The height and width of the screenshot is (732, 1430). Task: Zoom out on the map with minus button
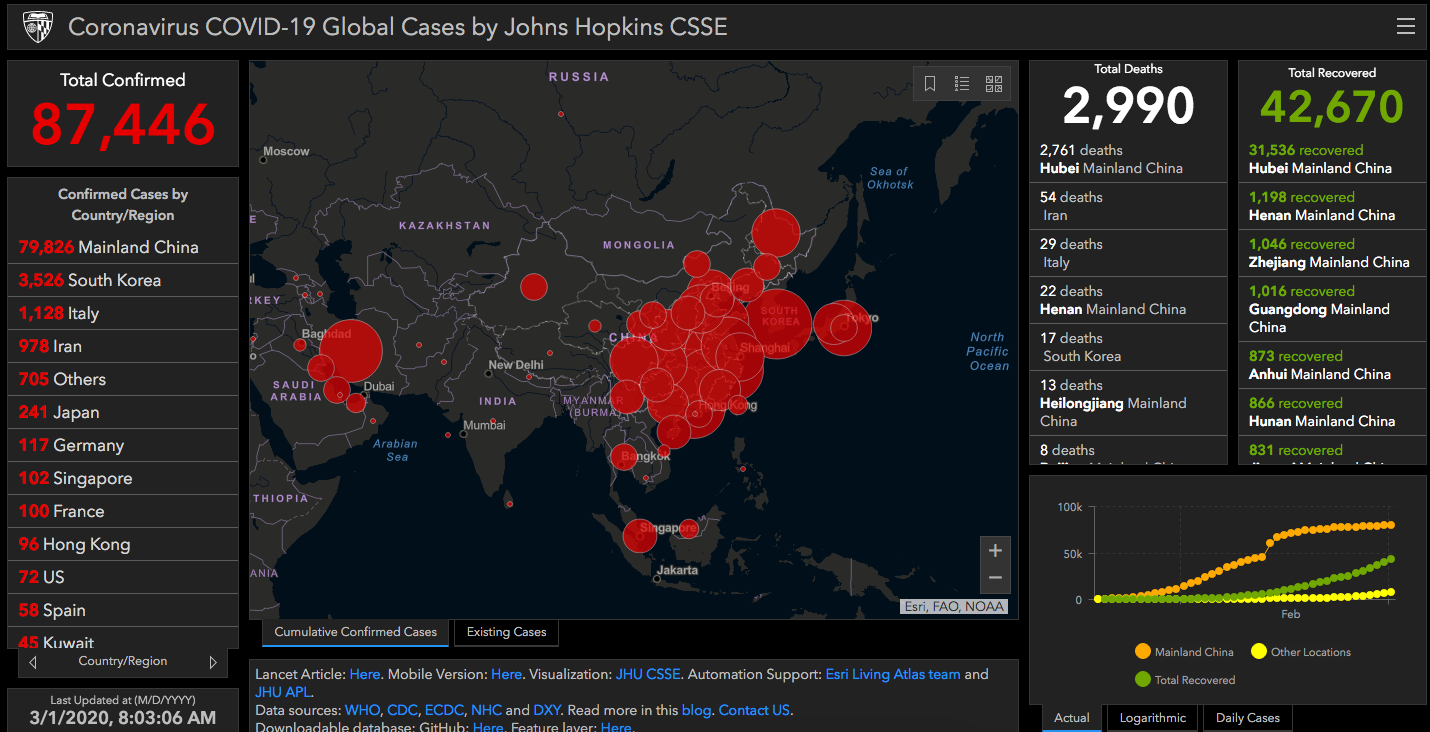(x=995, y=578)
